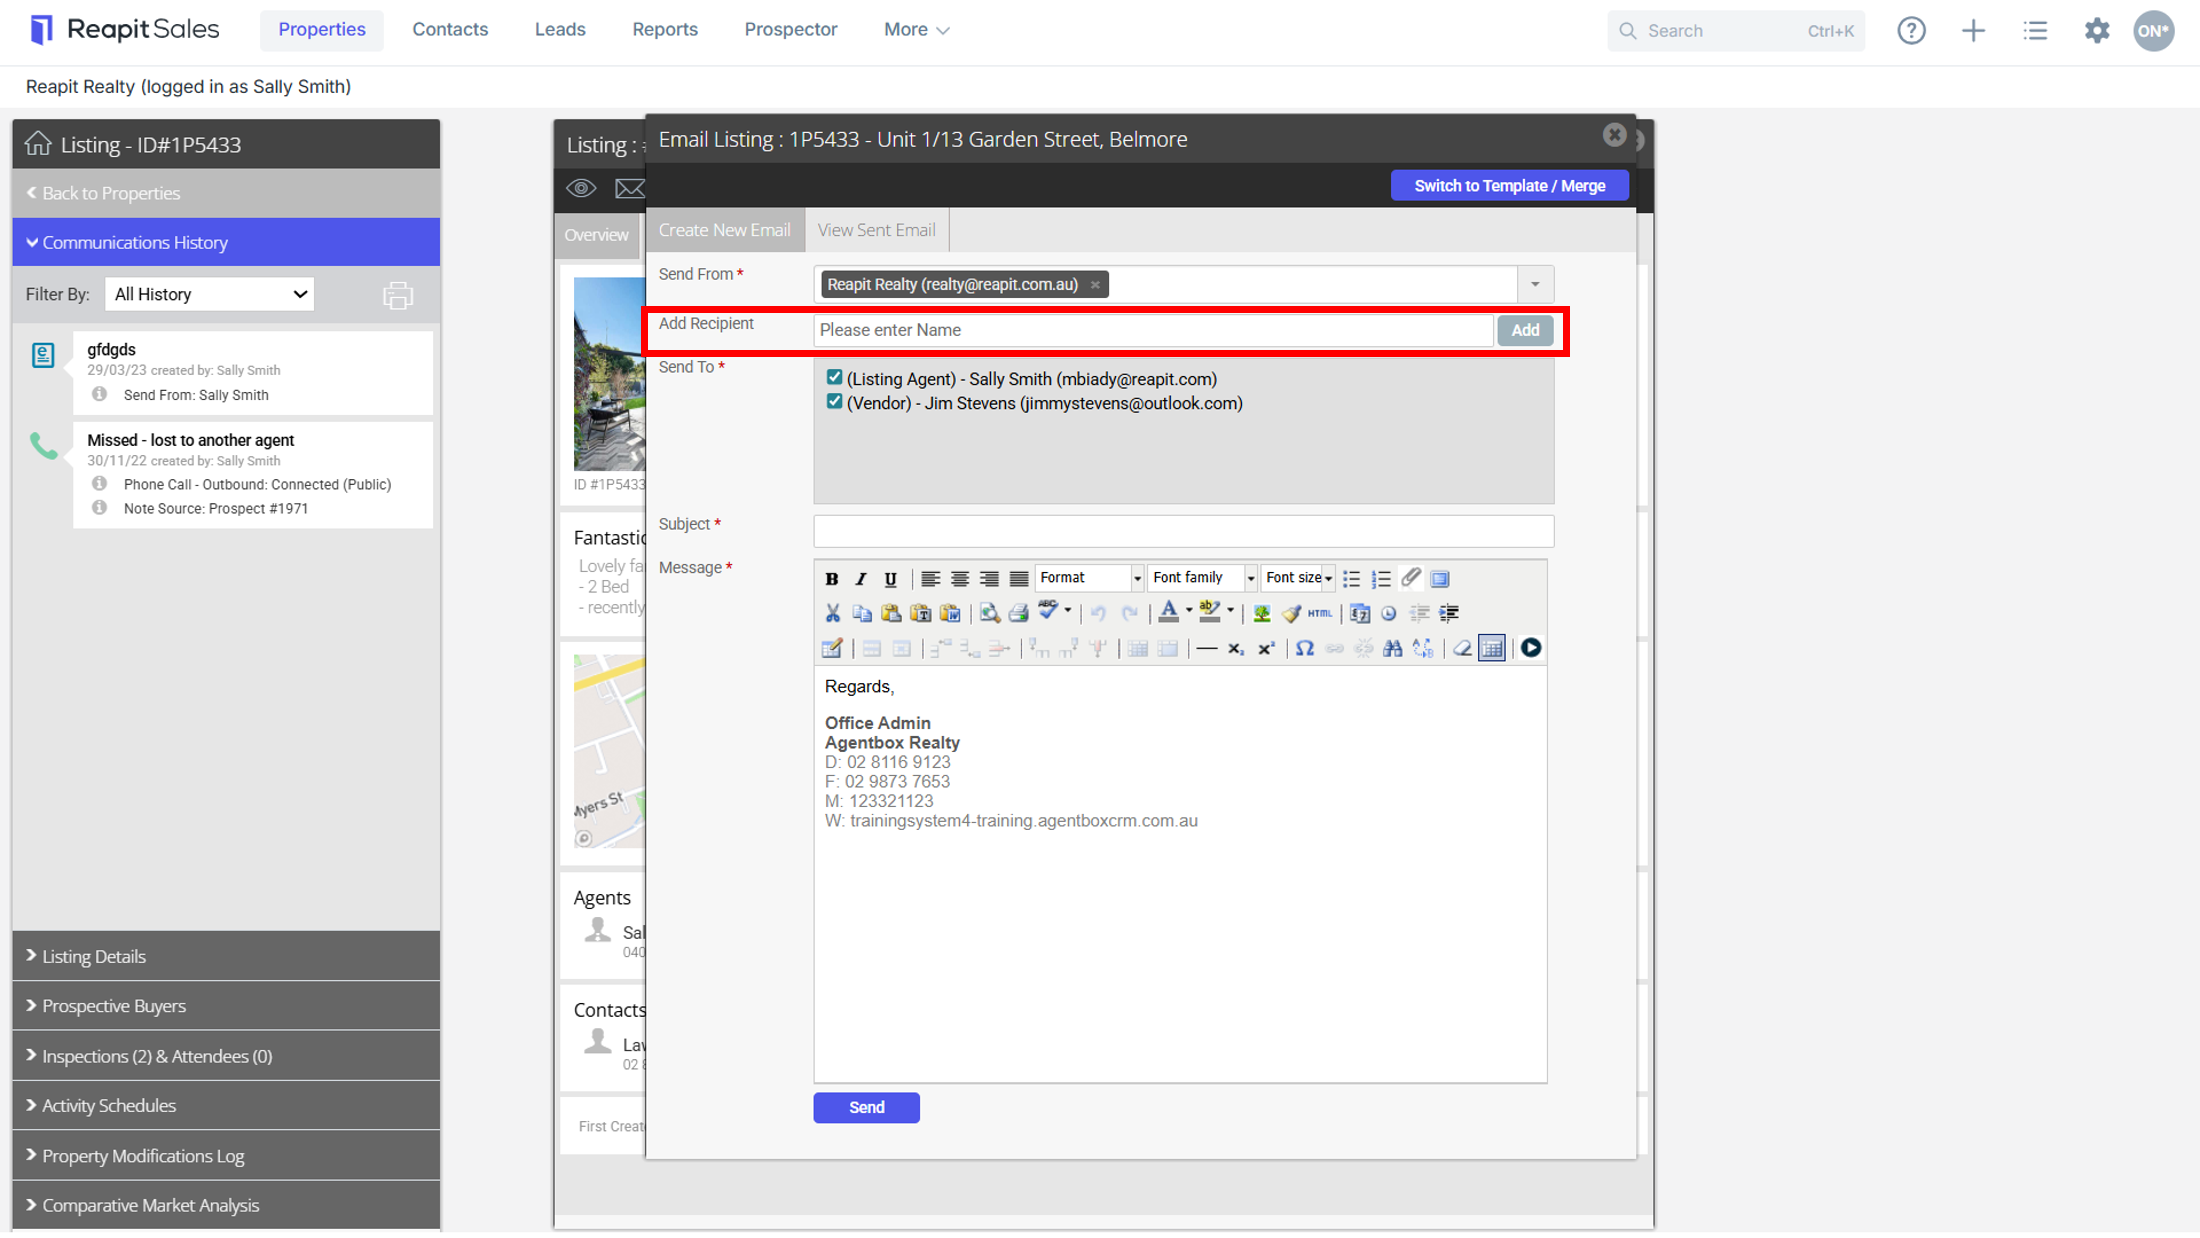2200x1238 pixels.
Task: Go Back to Properties
Action: pos(104,193)
